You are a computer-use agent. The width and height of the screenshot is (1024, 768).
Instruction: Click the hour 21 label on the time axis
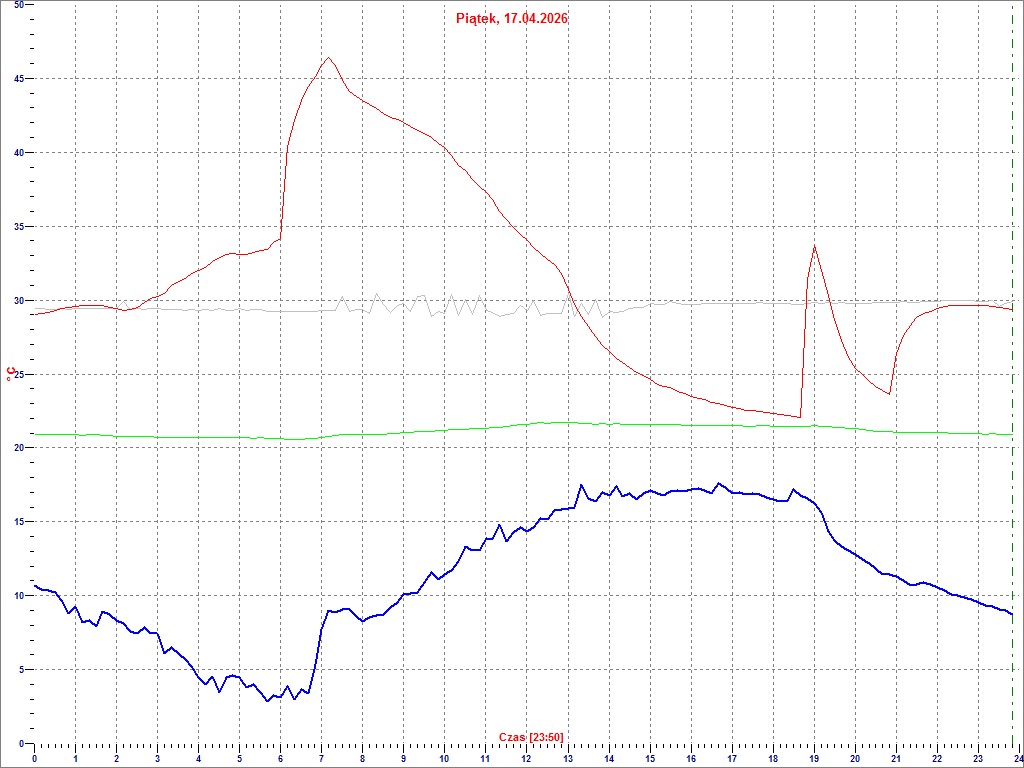point(896,759)
